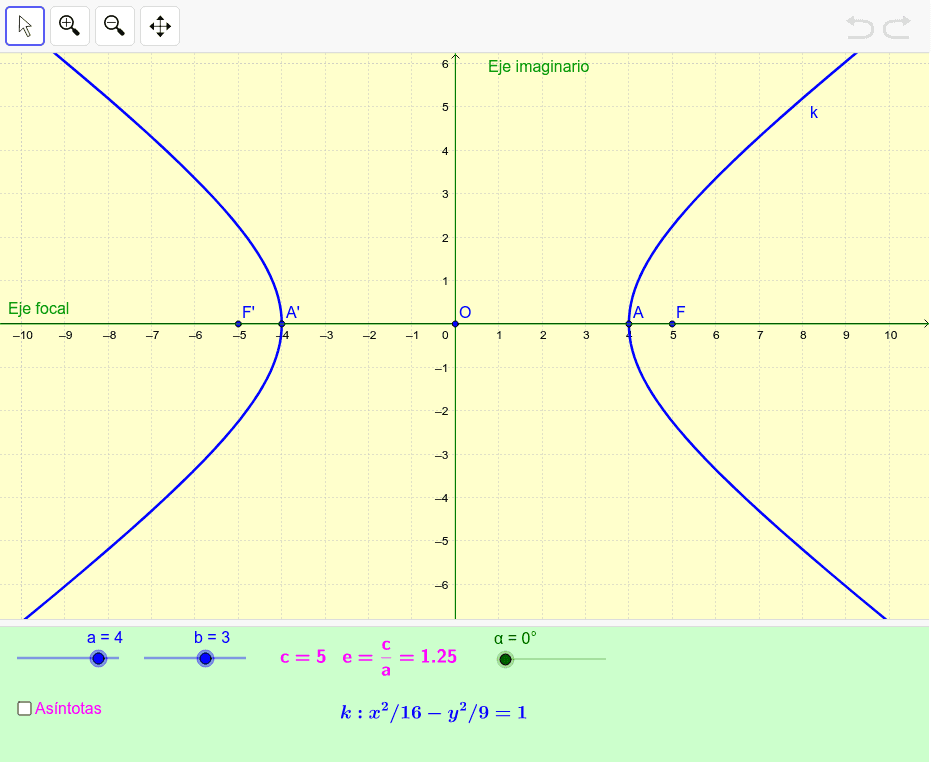Click the c = 5 text
Image resolution: width=931 pixels, height=764 pixels.
click(303, 657)
